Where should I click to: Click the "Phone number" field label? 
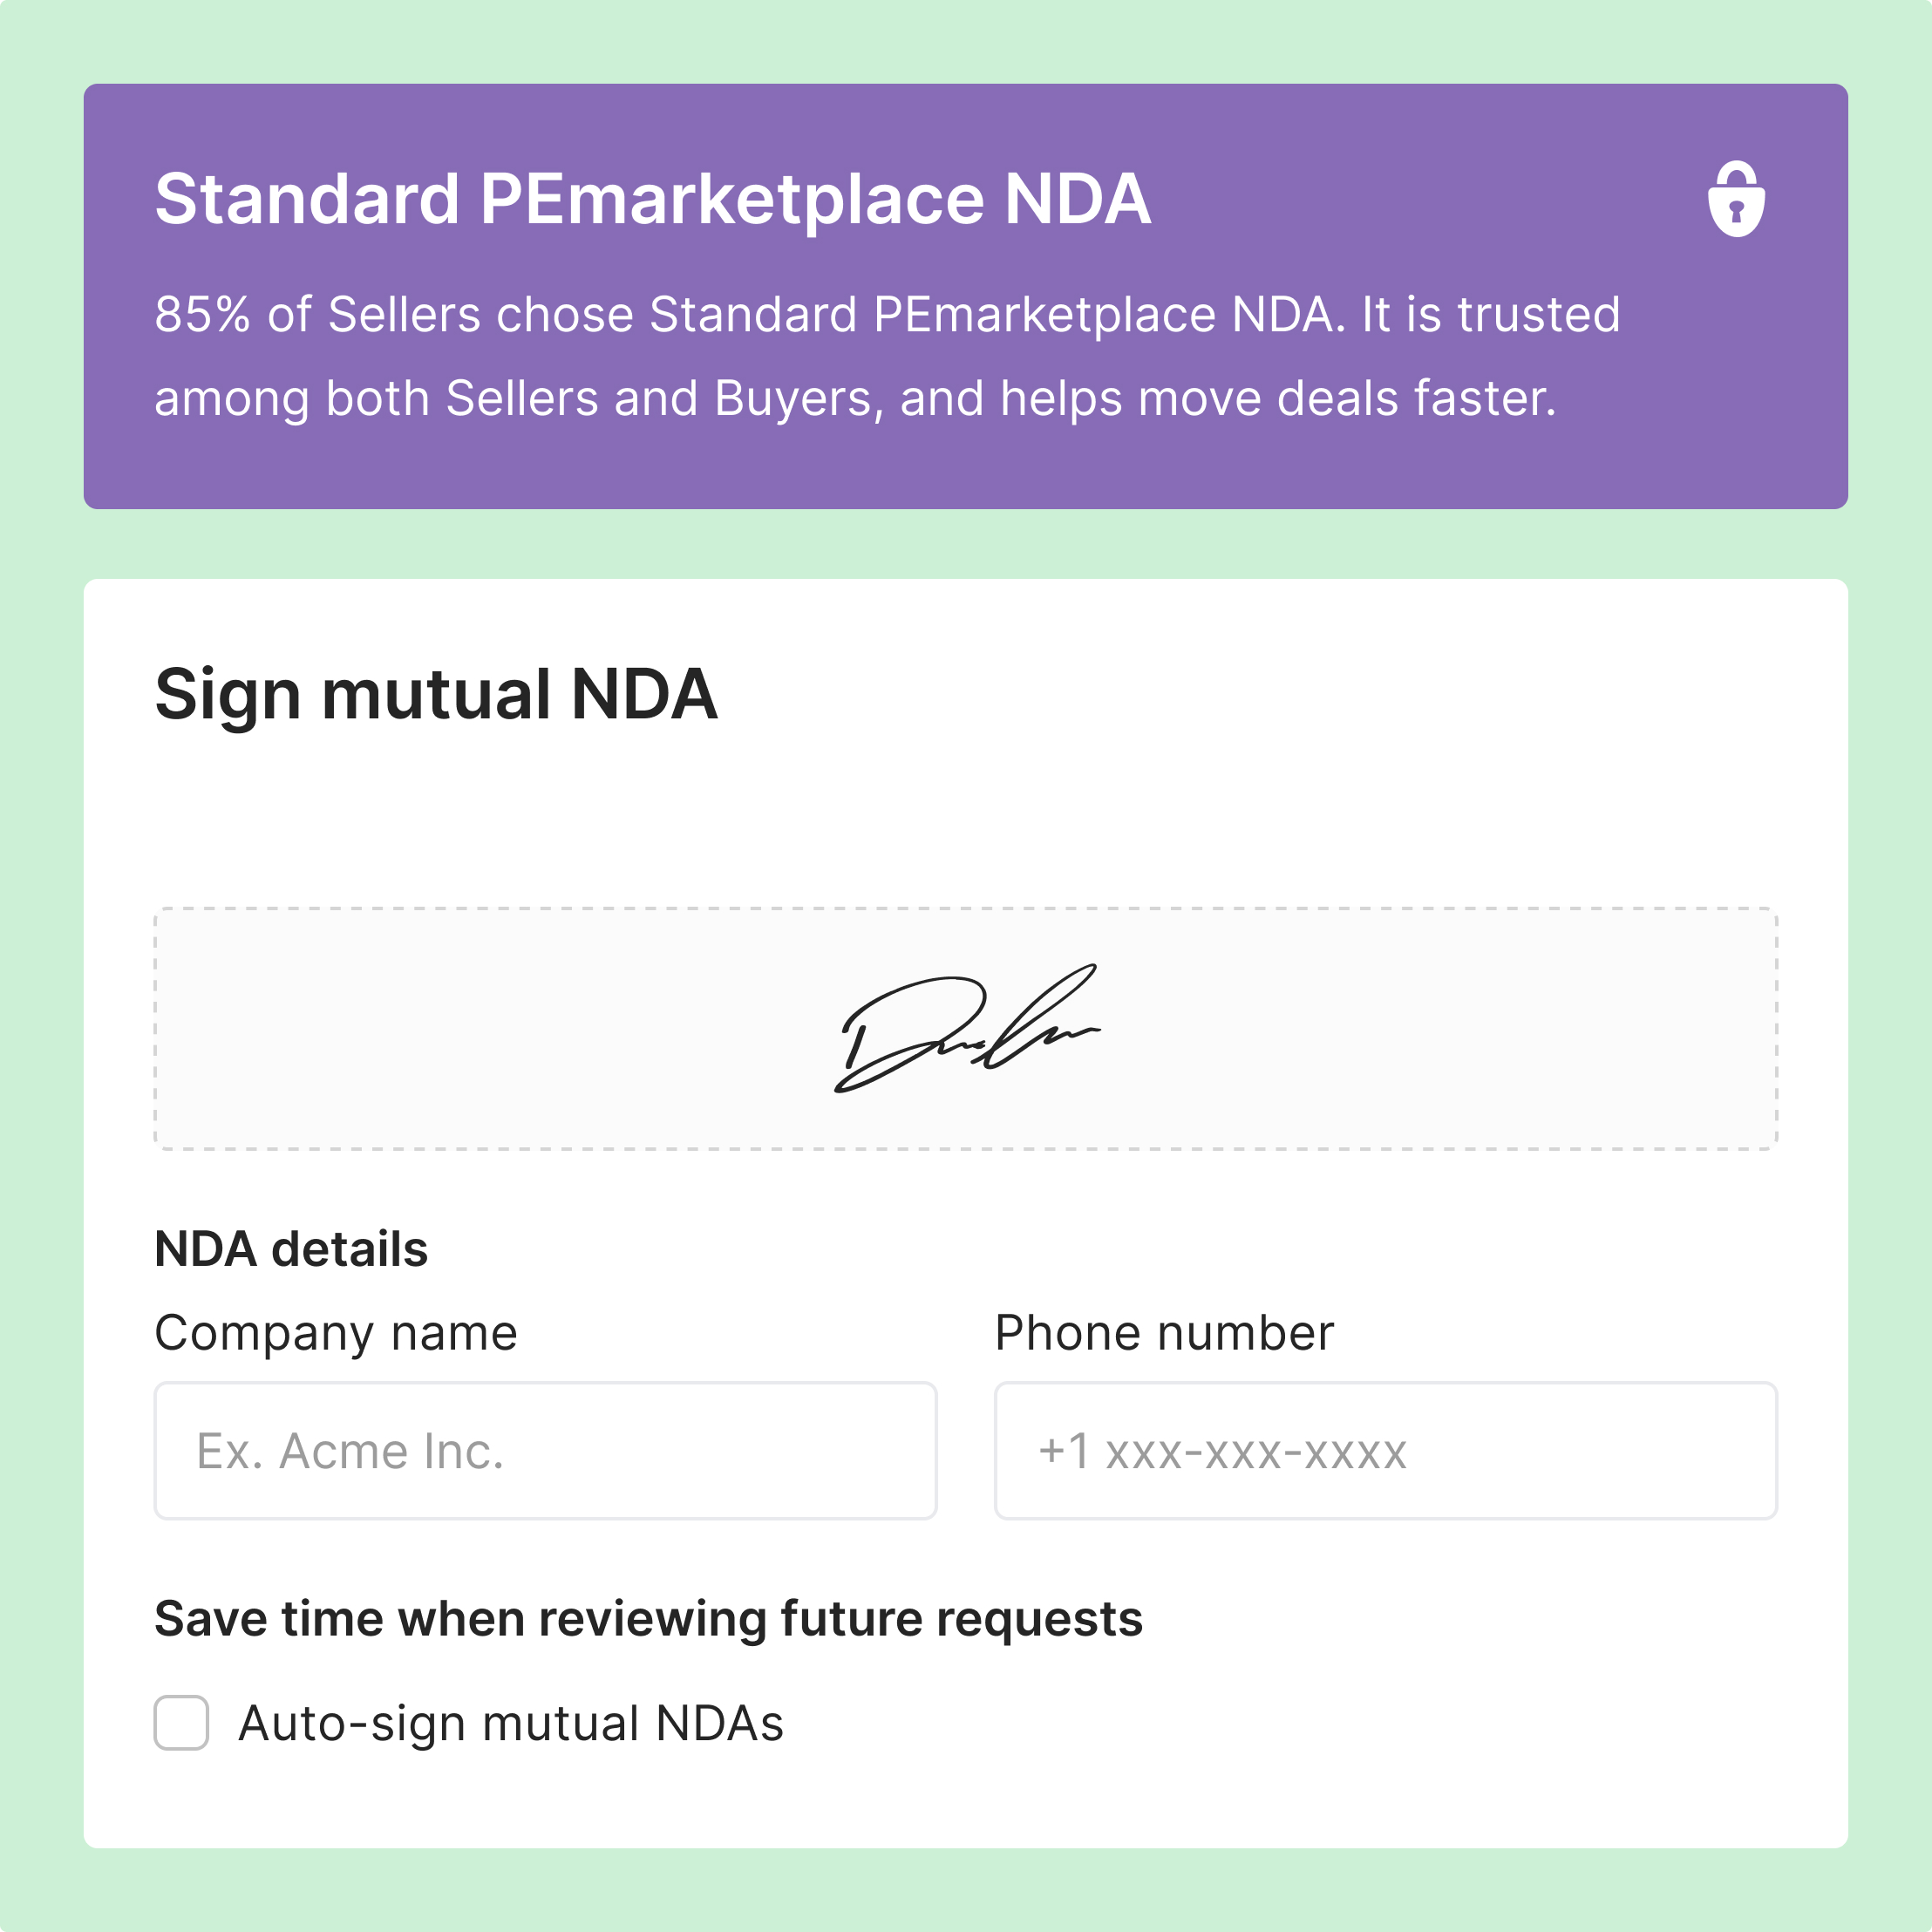[1164, 1333]
